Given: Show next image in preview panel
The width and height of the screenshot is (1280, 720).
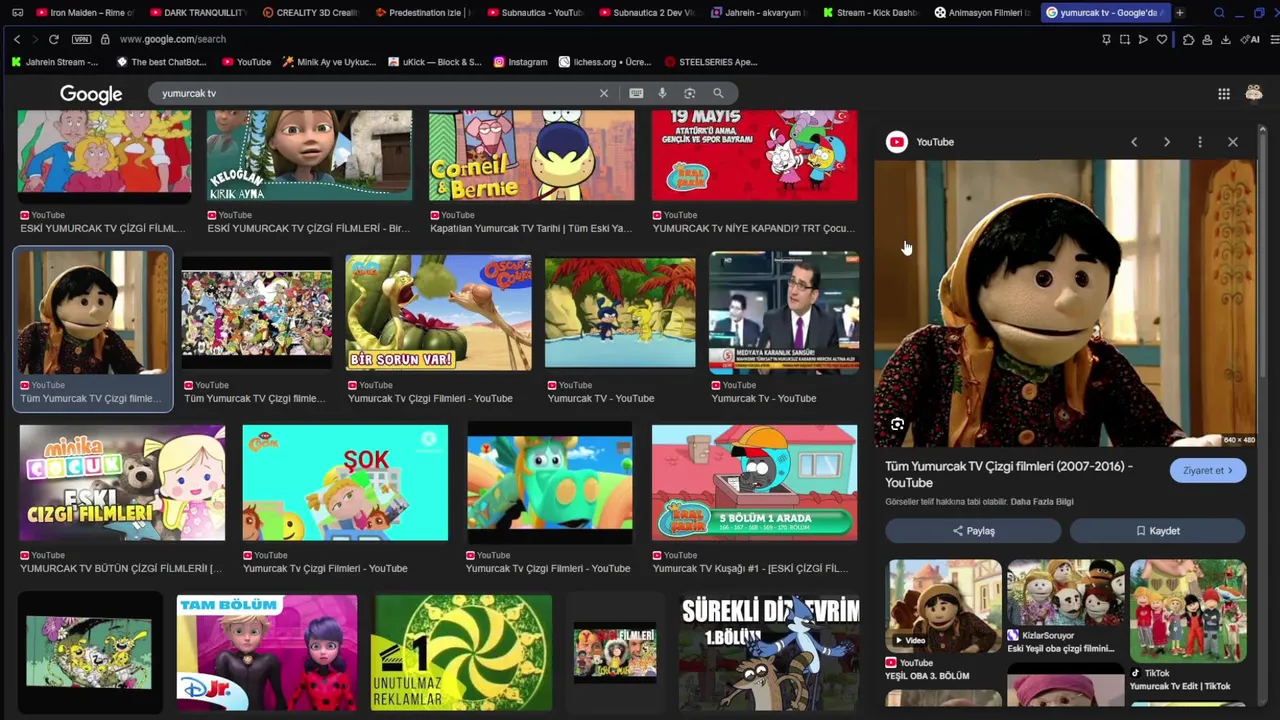Looking at the screenshot, I should [x=1166, y=142].
